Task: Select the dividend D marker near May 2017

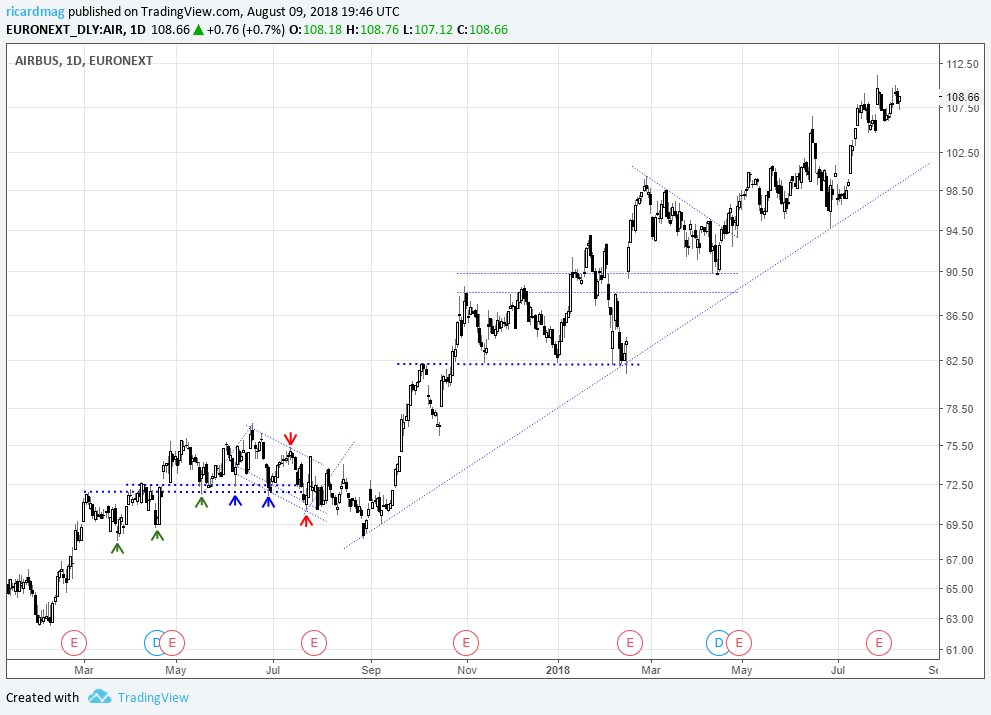Action: pos(152,643)
